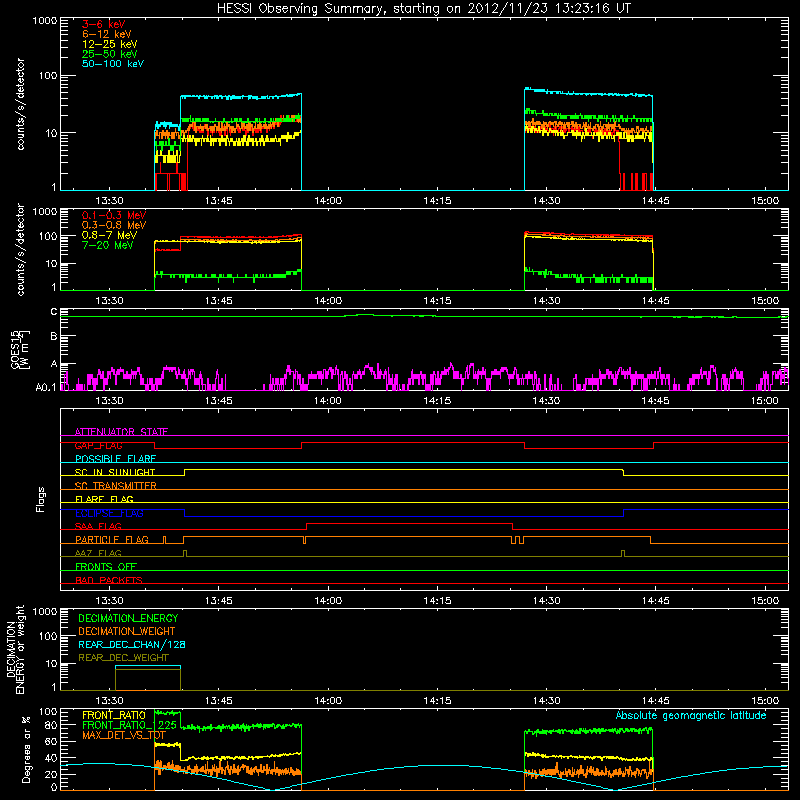Select the 6-12 keV legend label
Image resolution: width=800 pixels, height=800 pixels.
click(107, 34)
